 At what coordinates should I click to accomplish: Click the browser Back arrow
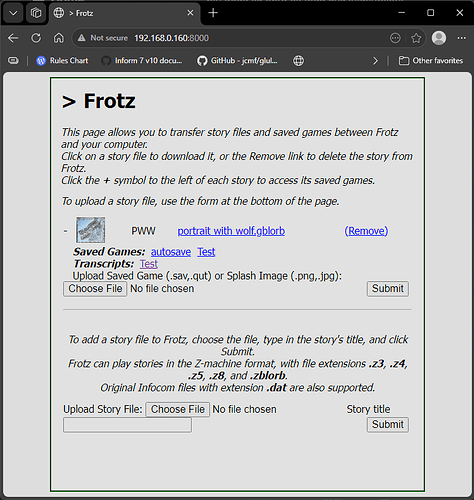(x=13, y=38)
